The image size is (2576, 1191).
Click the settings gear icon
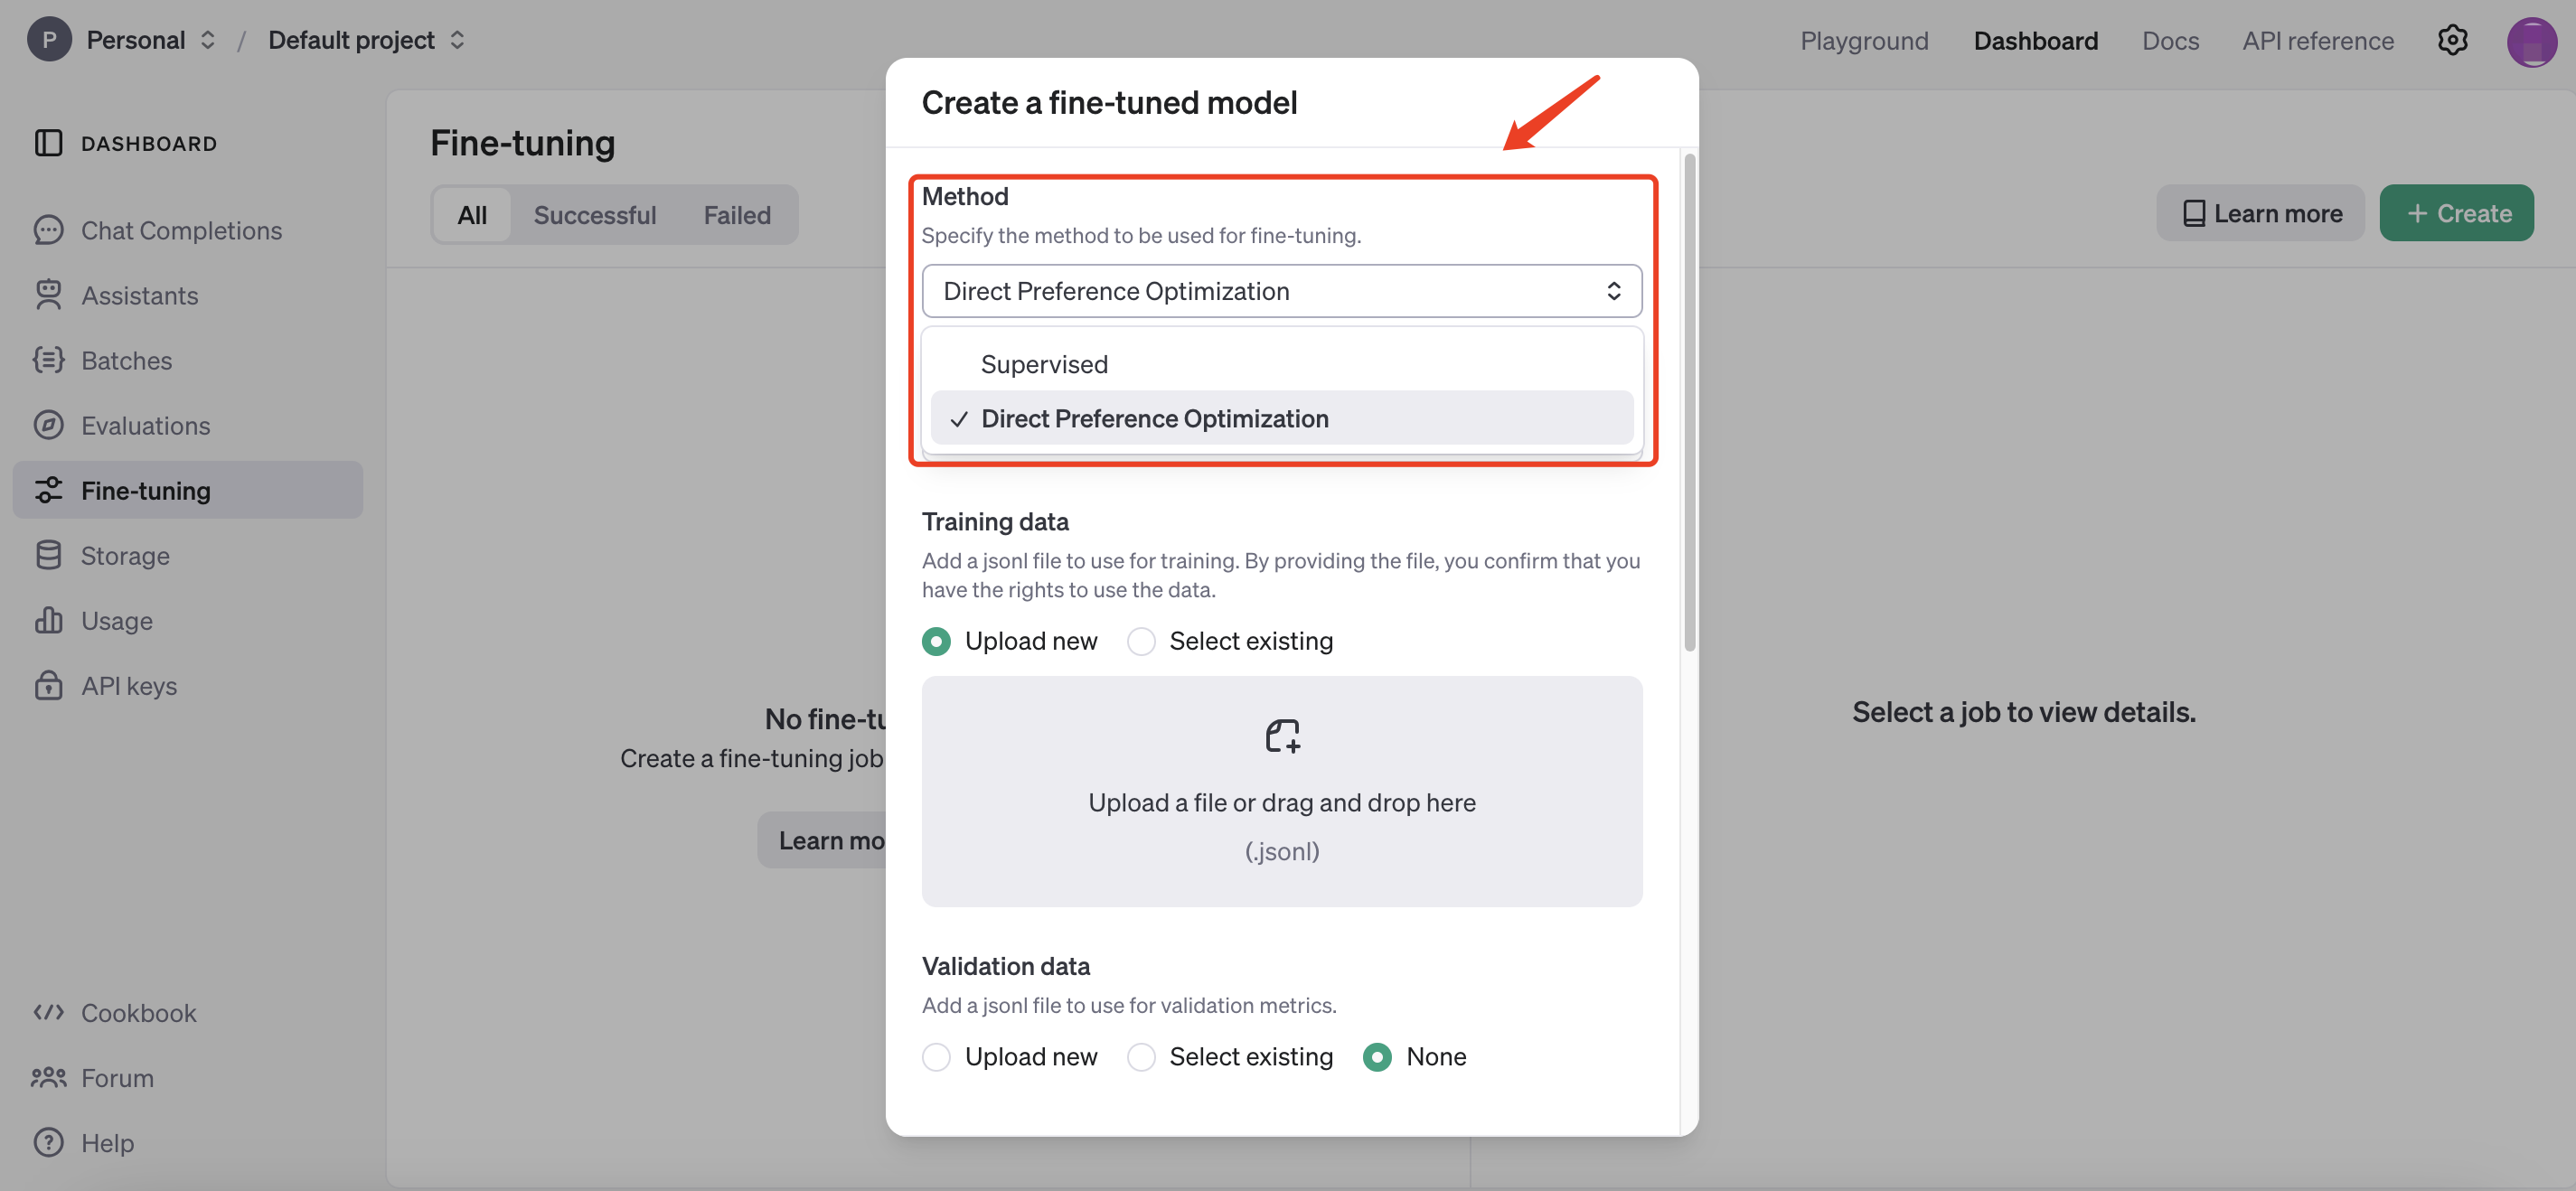coord(2452,40)
